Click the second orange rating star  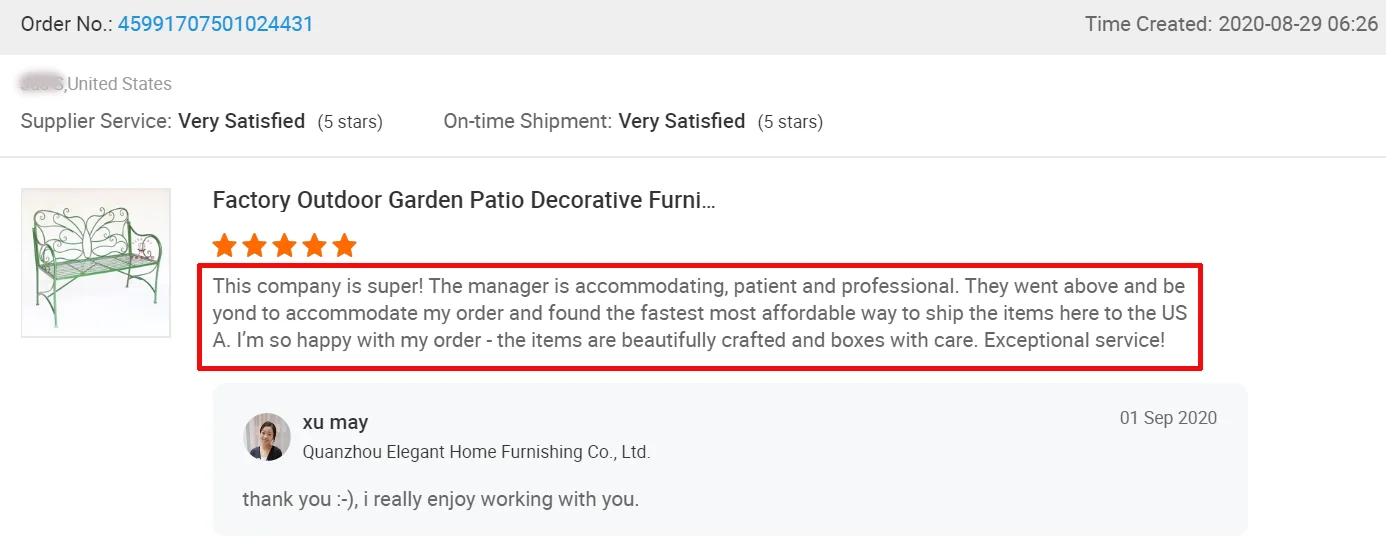[x=255, y=245]
